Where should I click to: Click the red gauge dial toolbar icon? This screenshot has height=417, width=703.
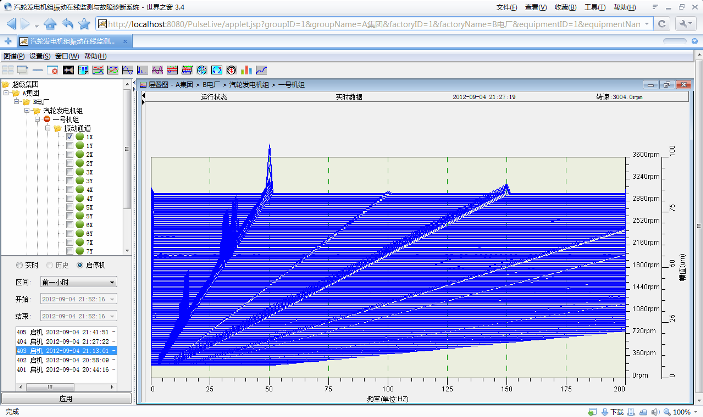point(231,70)
